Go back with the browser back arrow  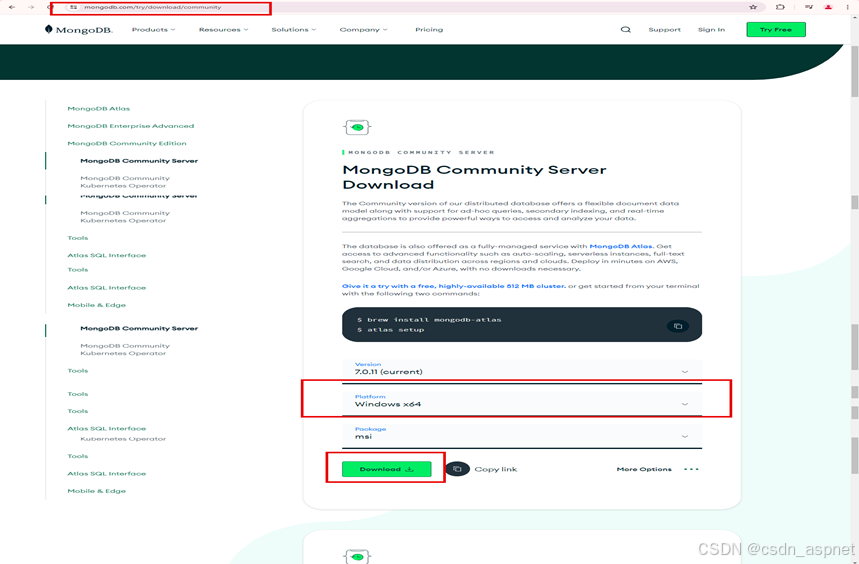point(12,7)
